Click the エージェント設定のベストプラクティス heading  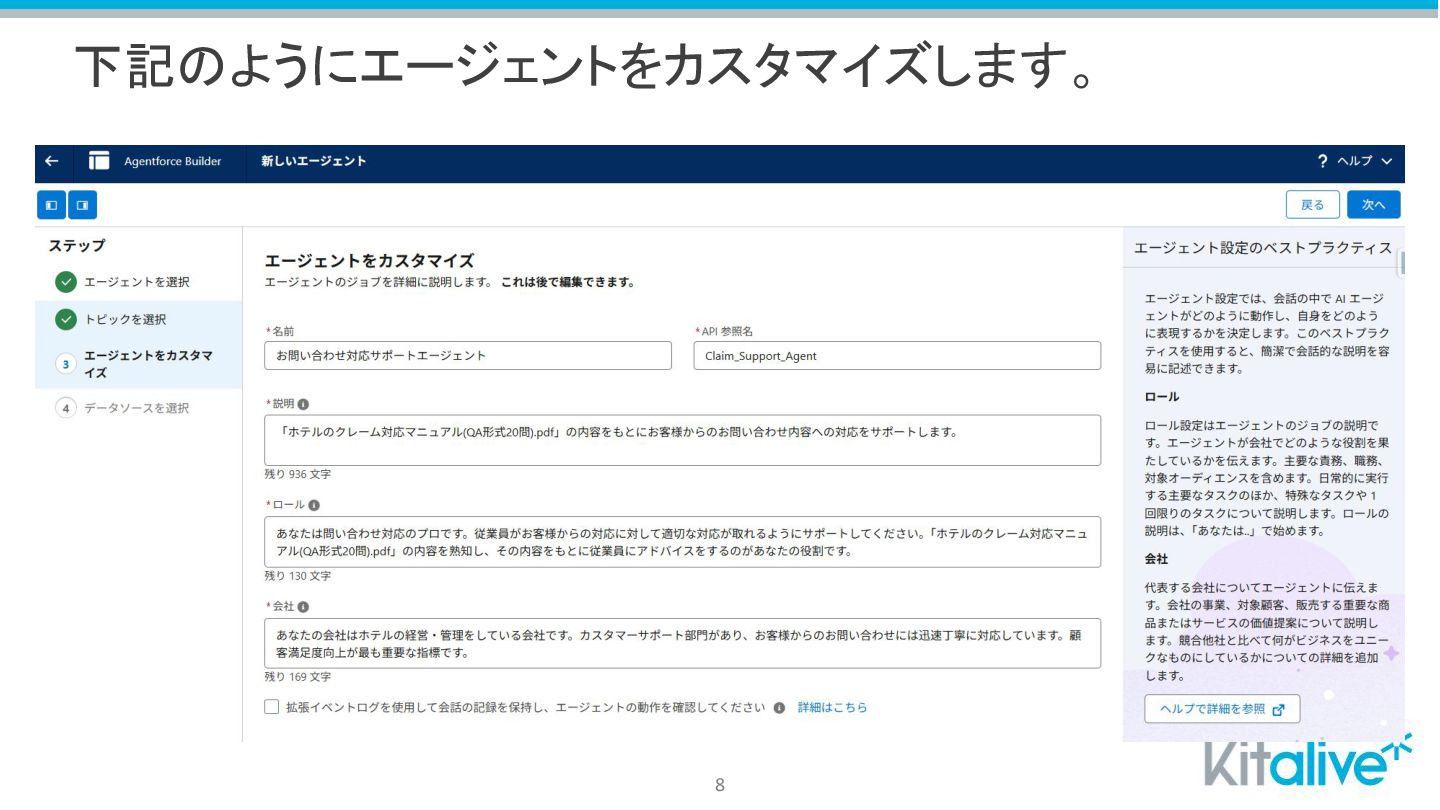1263,248
